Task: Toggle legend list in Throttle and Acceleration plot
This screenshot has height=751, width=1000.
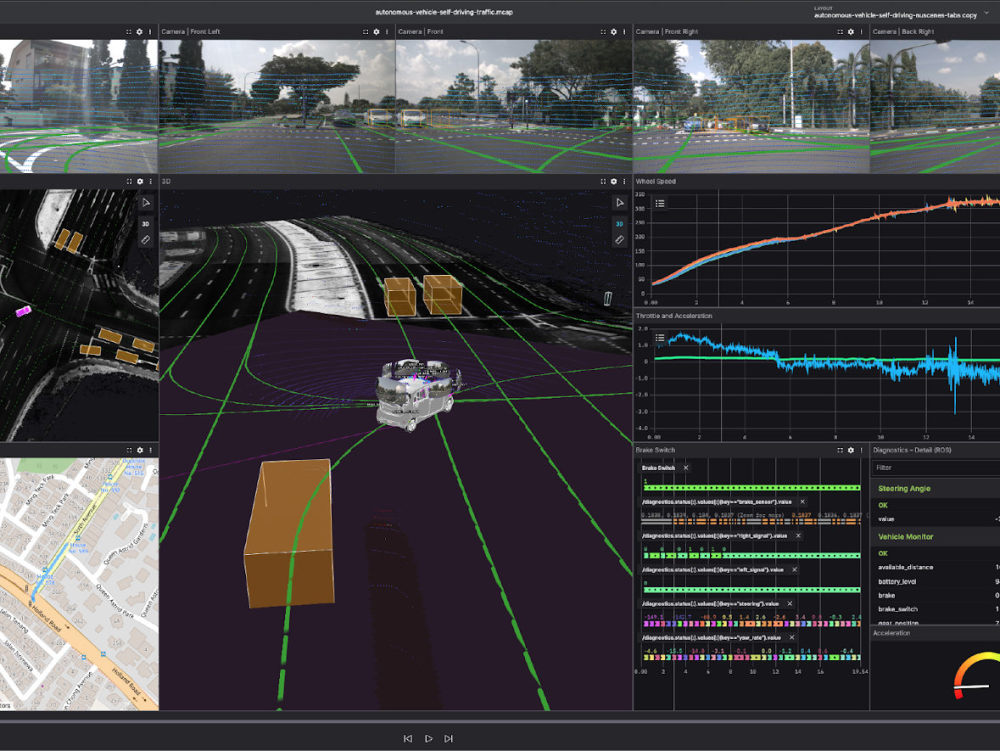Action: point(660,338)
